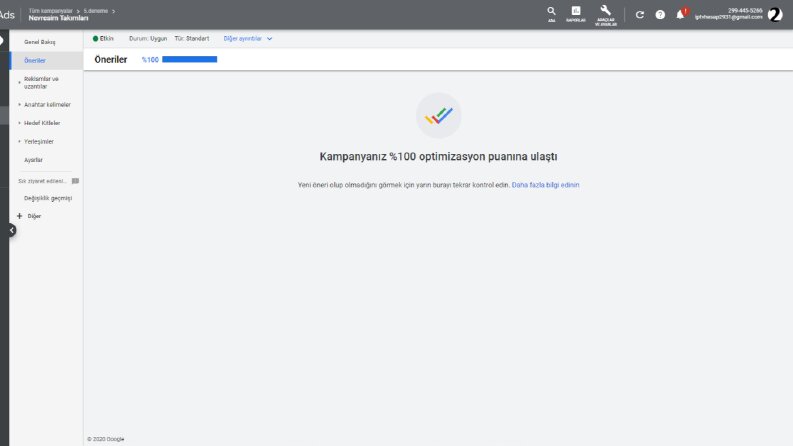
Task: Click the checkmark optimization badge graphic
Action: click(x=438, y=115)
